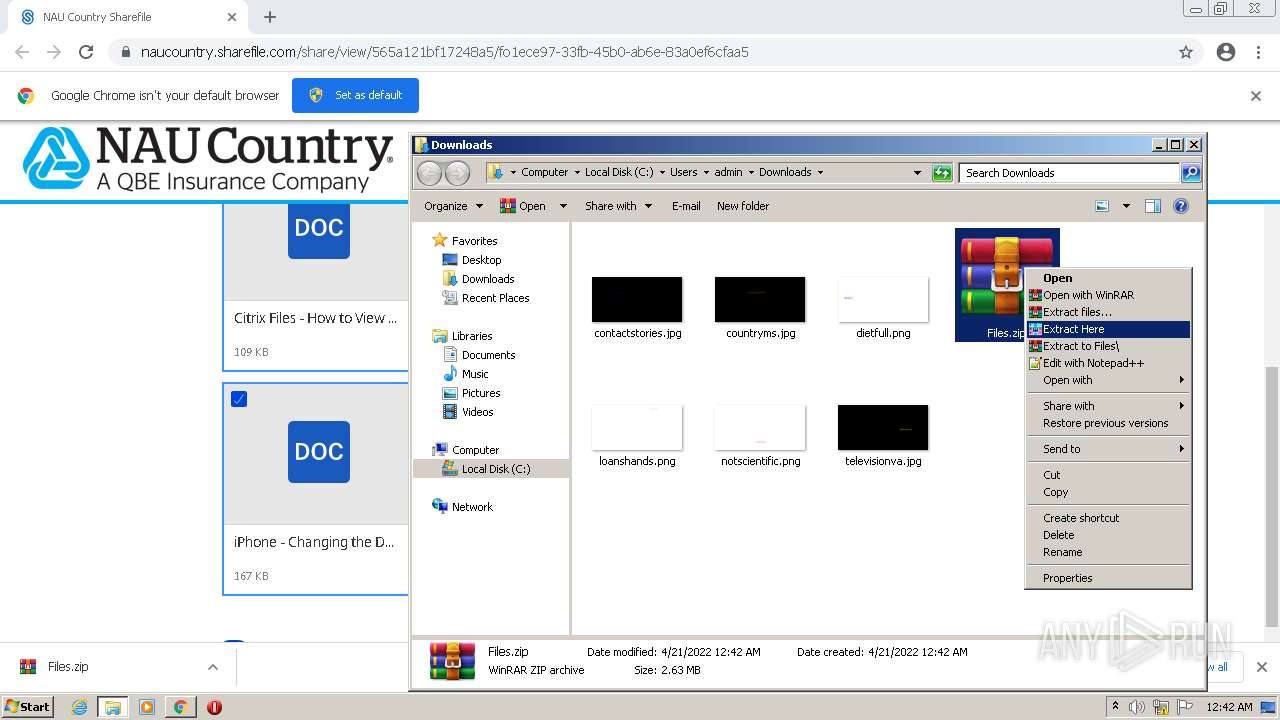Select Music library in navigation pane

[x=475, y=374]
